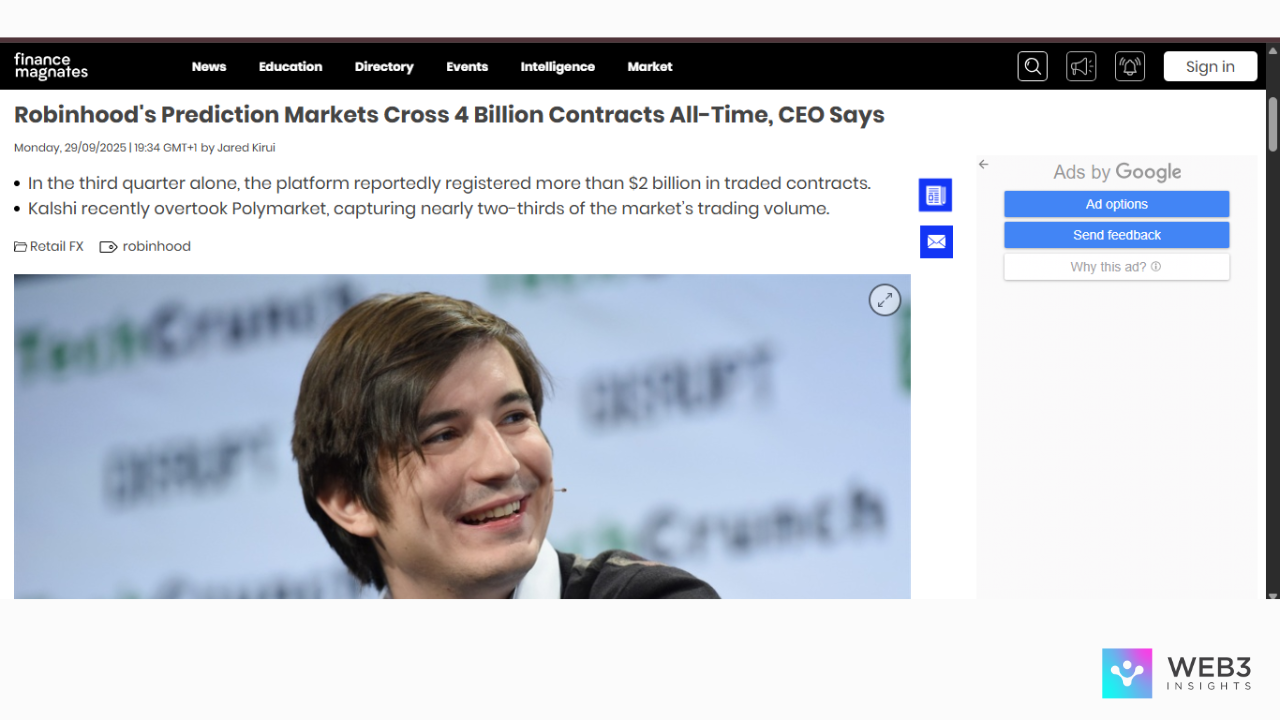
Task: Click the Ad options button
Action: 1116,204
